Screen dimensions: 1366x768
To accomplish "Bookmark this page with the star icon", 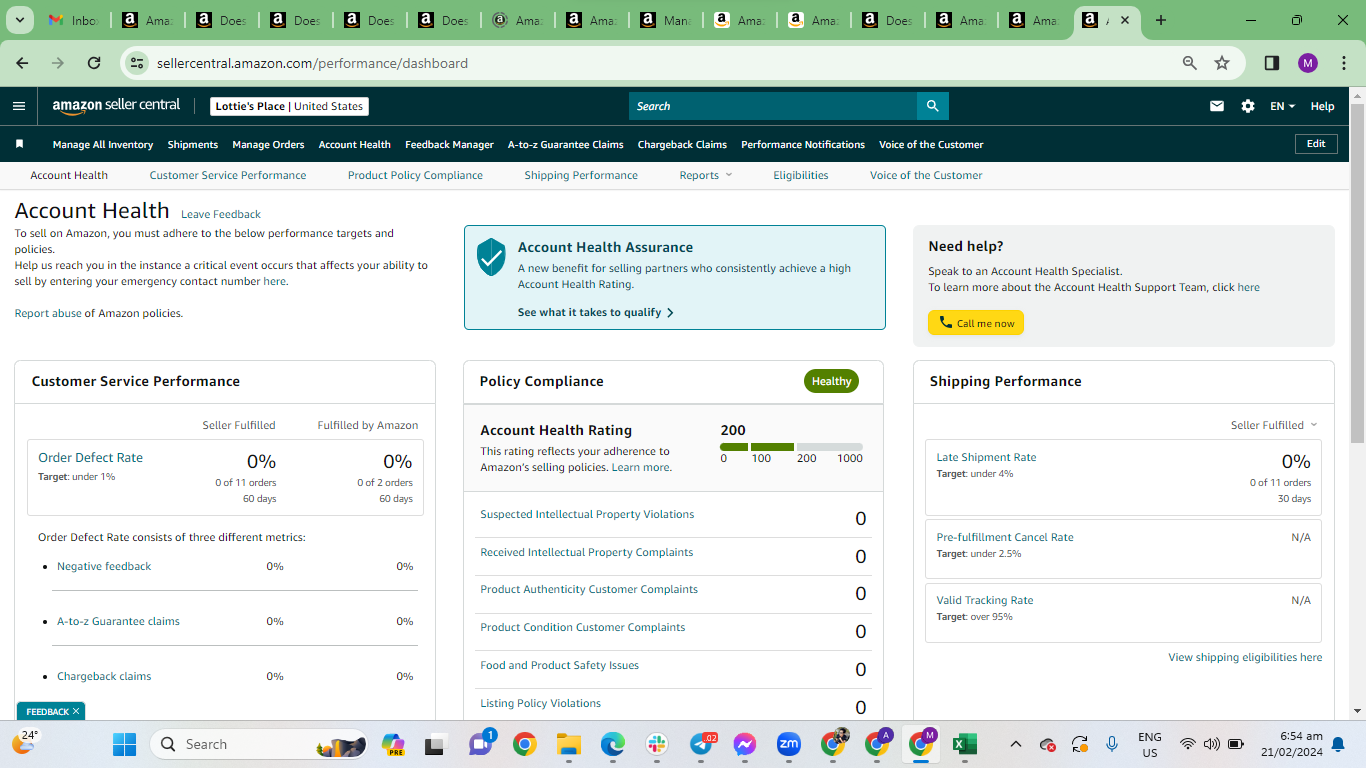I will [1222, 63].
